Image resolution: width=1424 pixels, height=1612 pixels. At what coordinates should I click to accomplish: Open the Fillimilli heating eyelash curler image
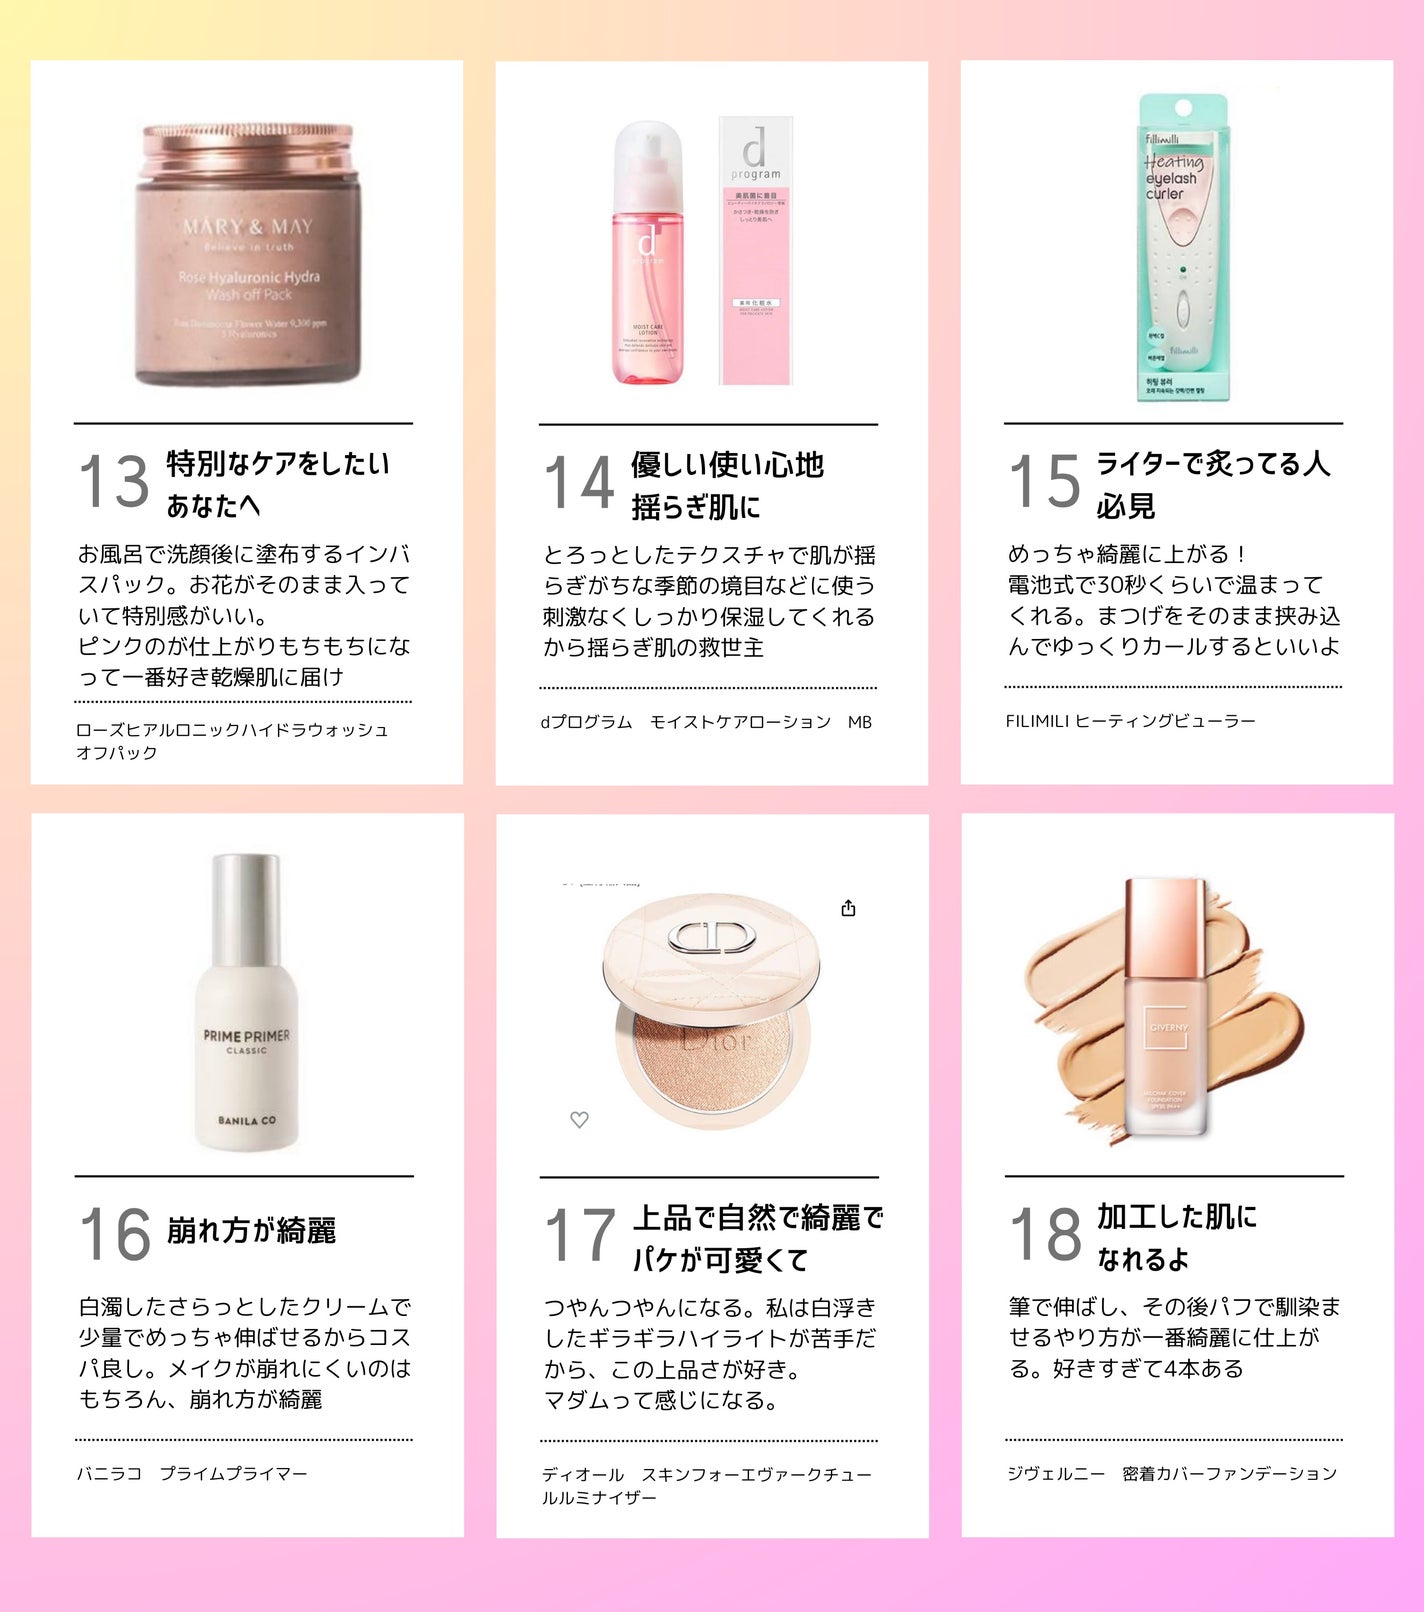(1183, 248)
